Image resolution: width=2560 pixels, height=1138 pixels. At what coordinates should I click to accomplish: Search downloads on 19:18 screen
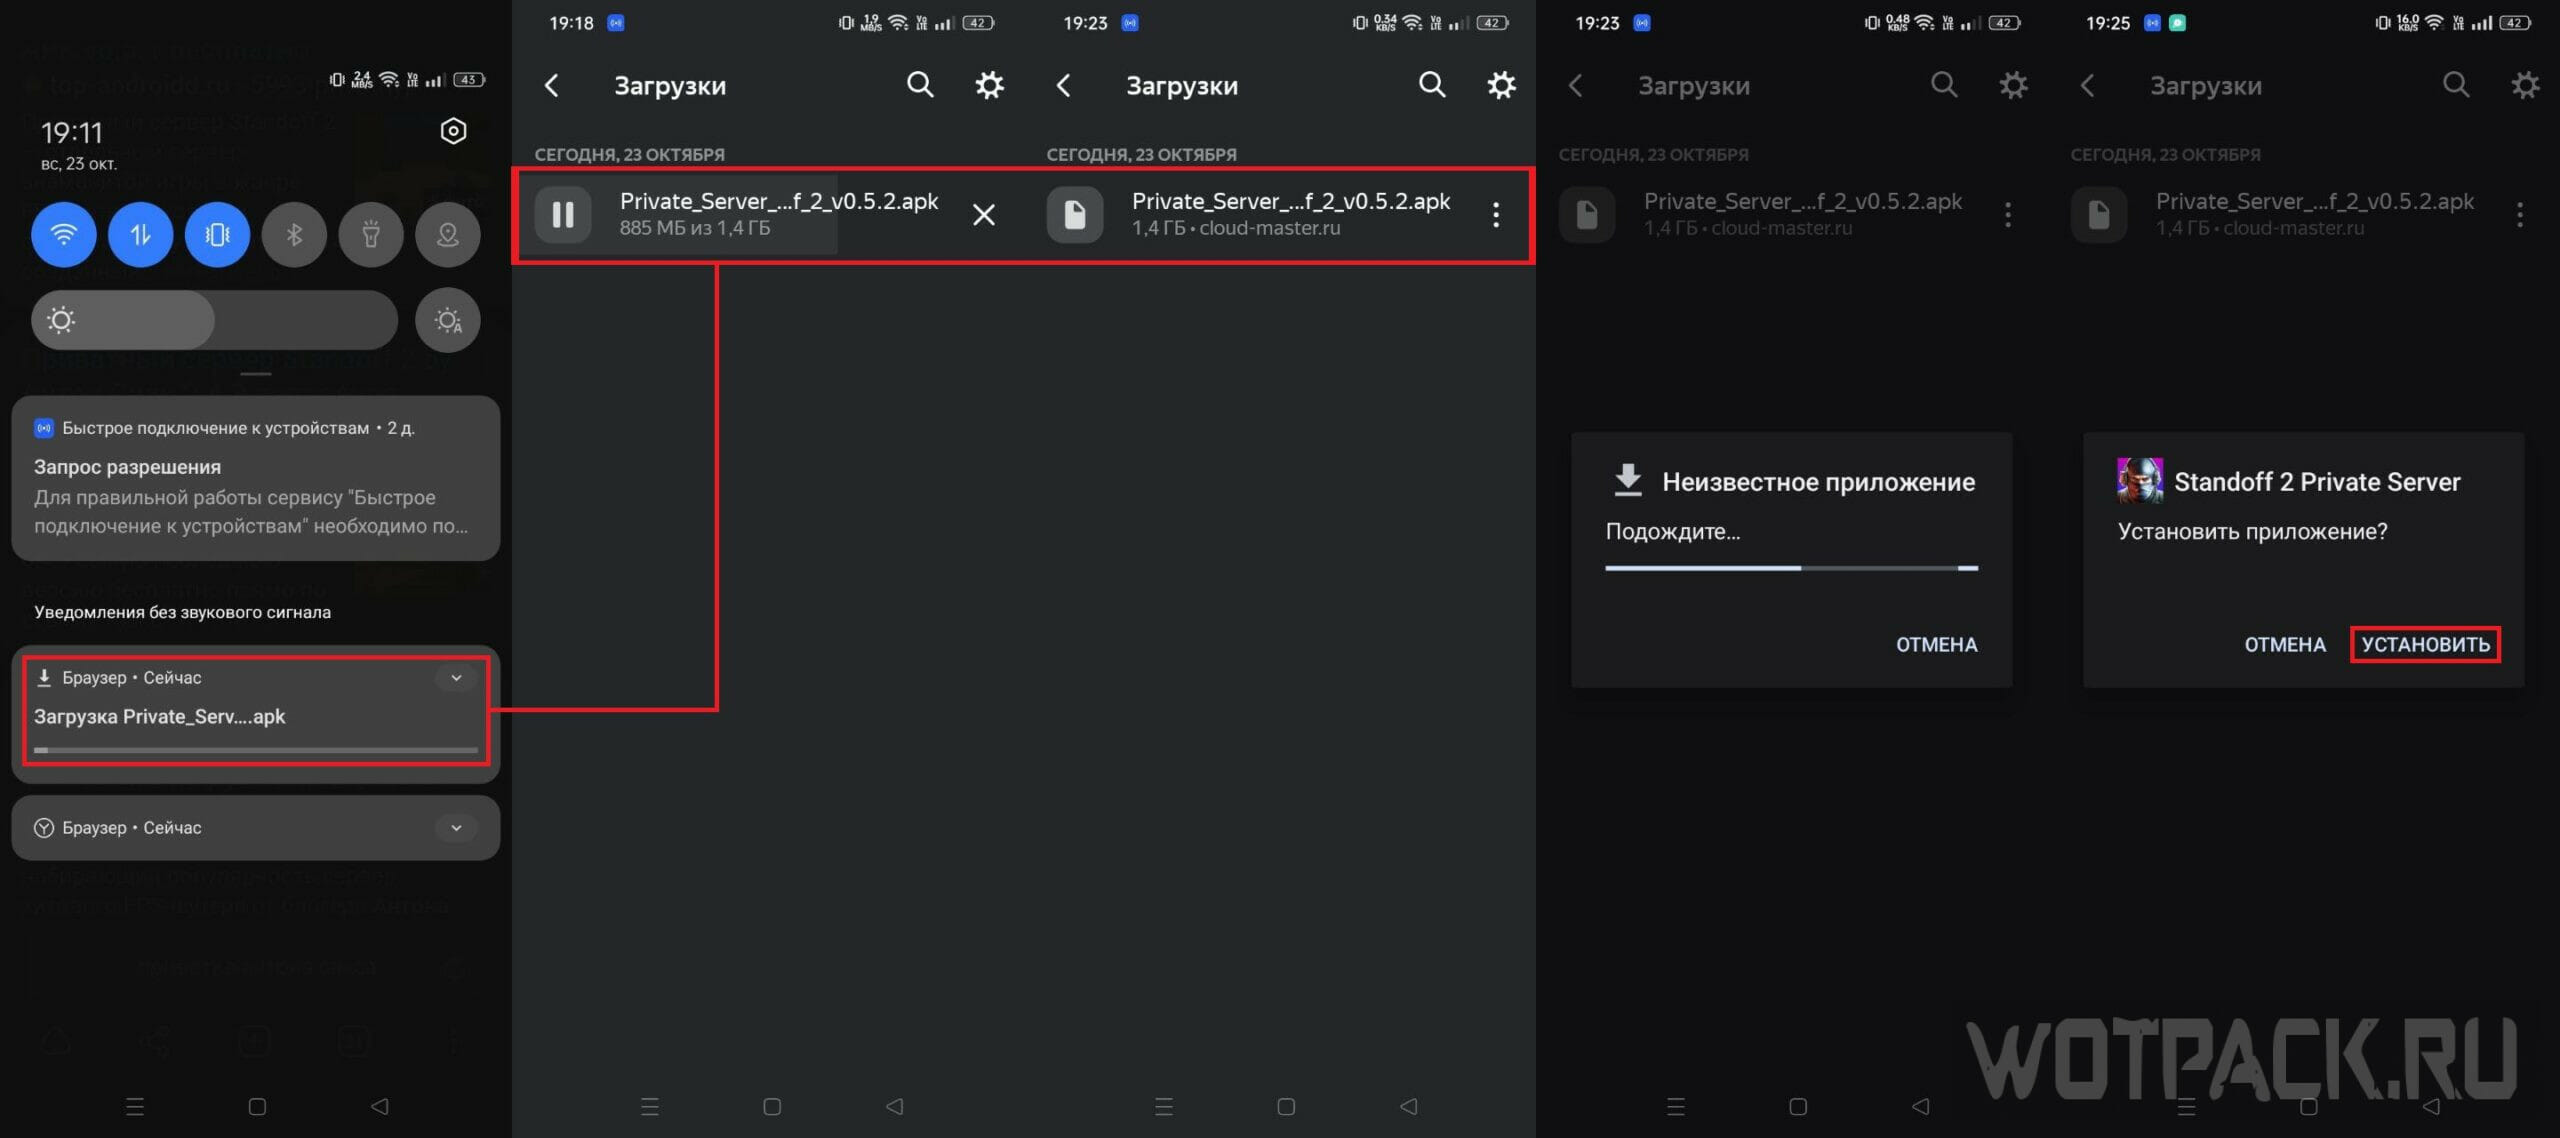tap(920, 85)
